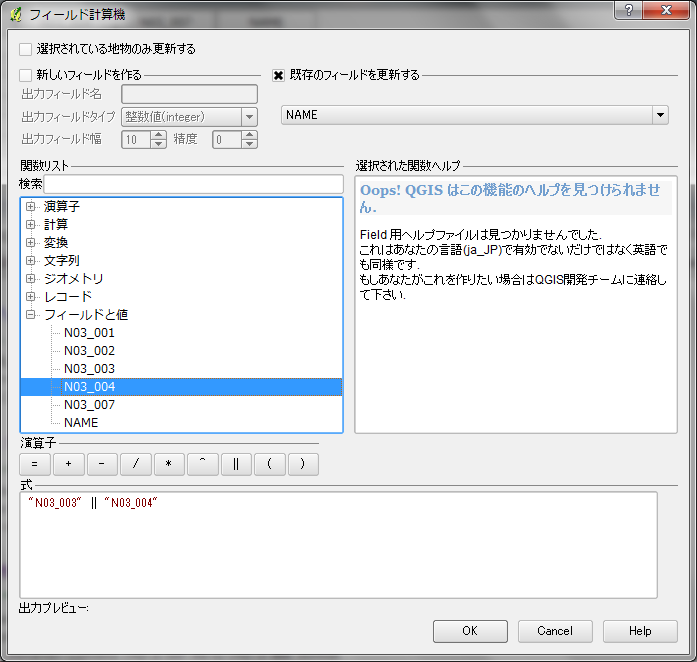Select the NAME field tree item

[x=81, y=423]
